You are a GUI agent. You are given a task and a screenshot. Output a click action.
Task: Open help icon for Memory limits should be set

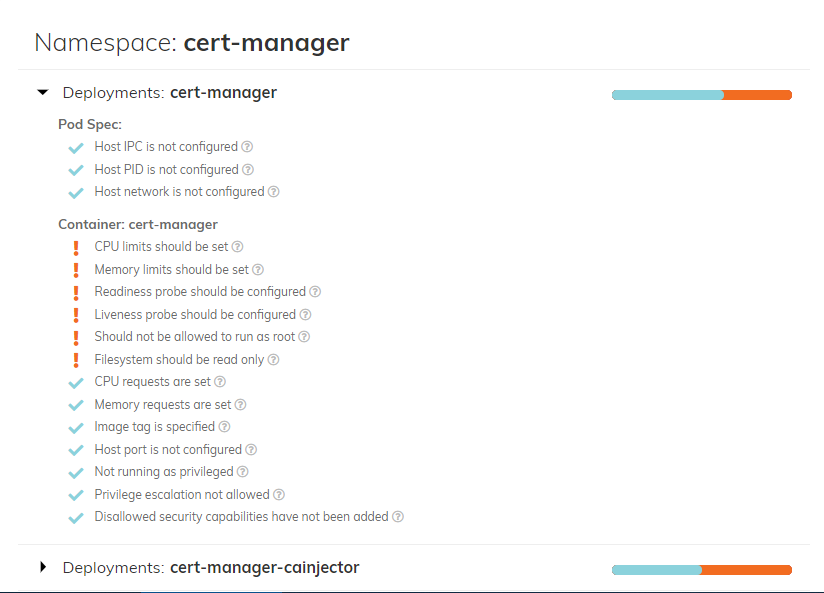tap(258, 270)
